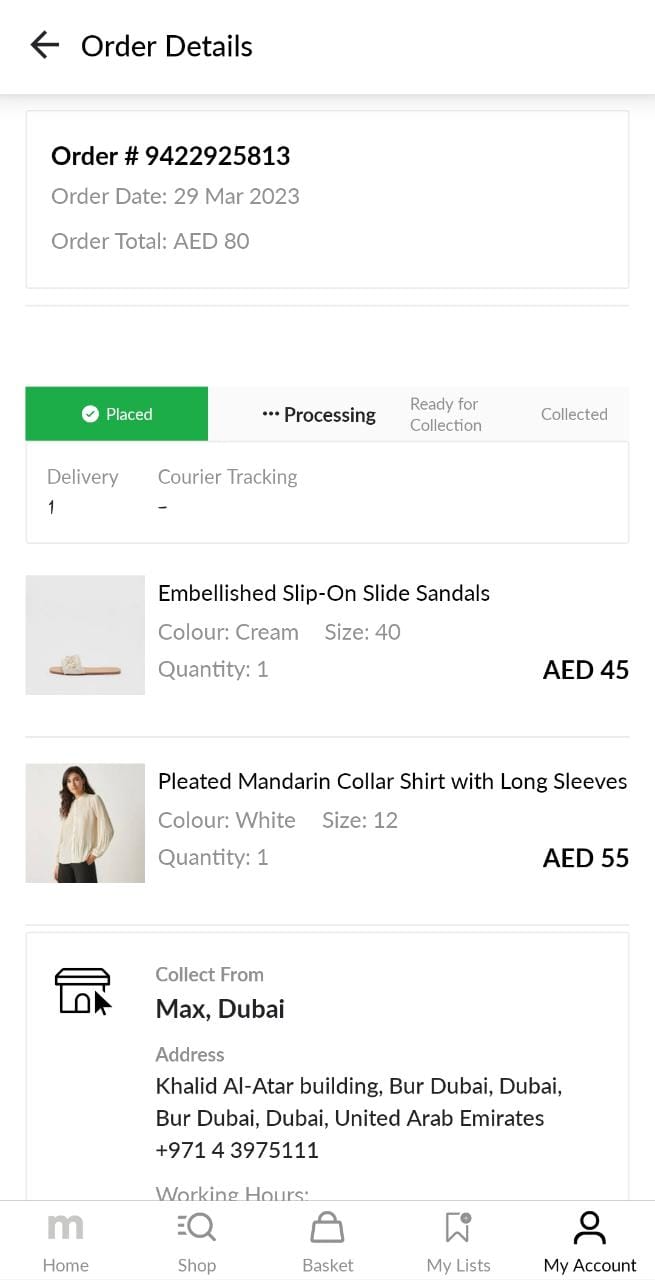Open the My Lists bookmark icon
655x1280 pixels.
(x=458, y=1227)
